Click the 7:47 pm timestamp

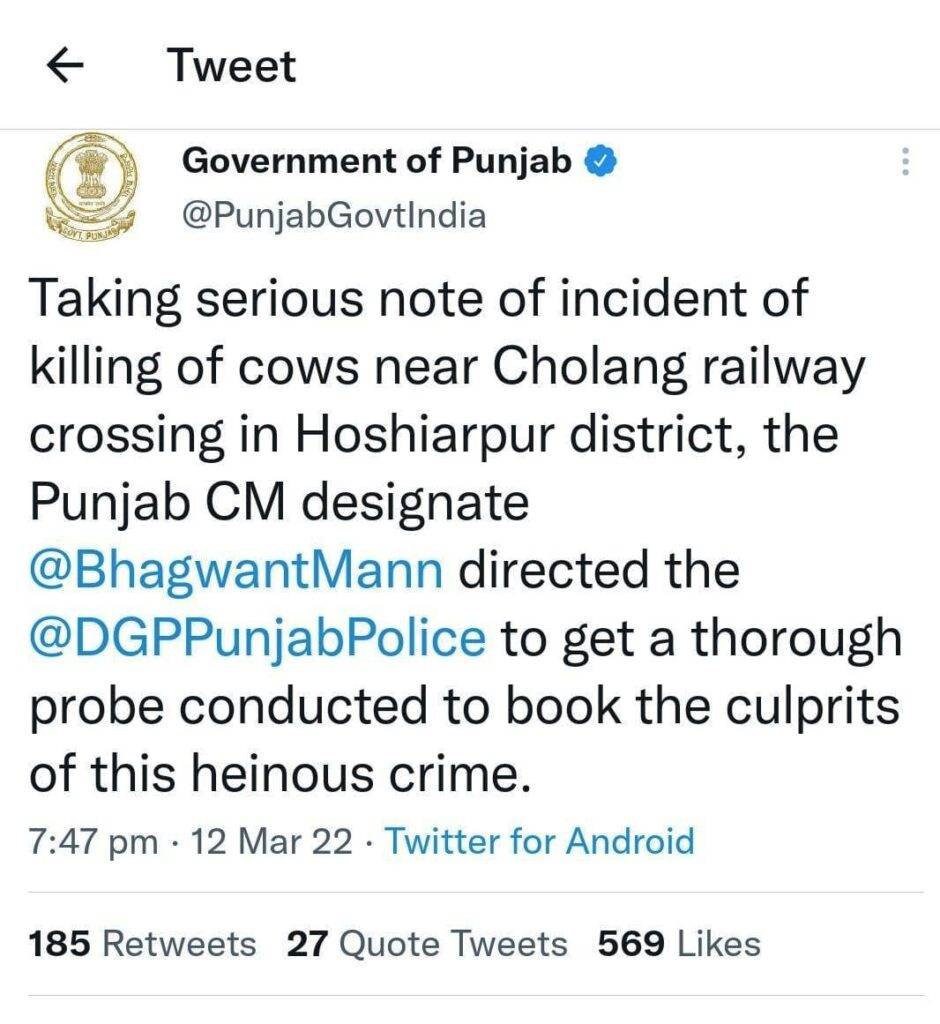(93, 841)
